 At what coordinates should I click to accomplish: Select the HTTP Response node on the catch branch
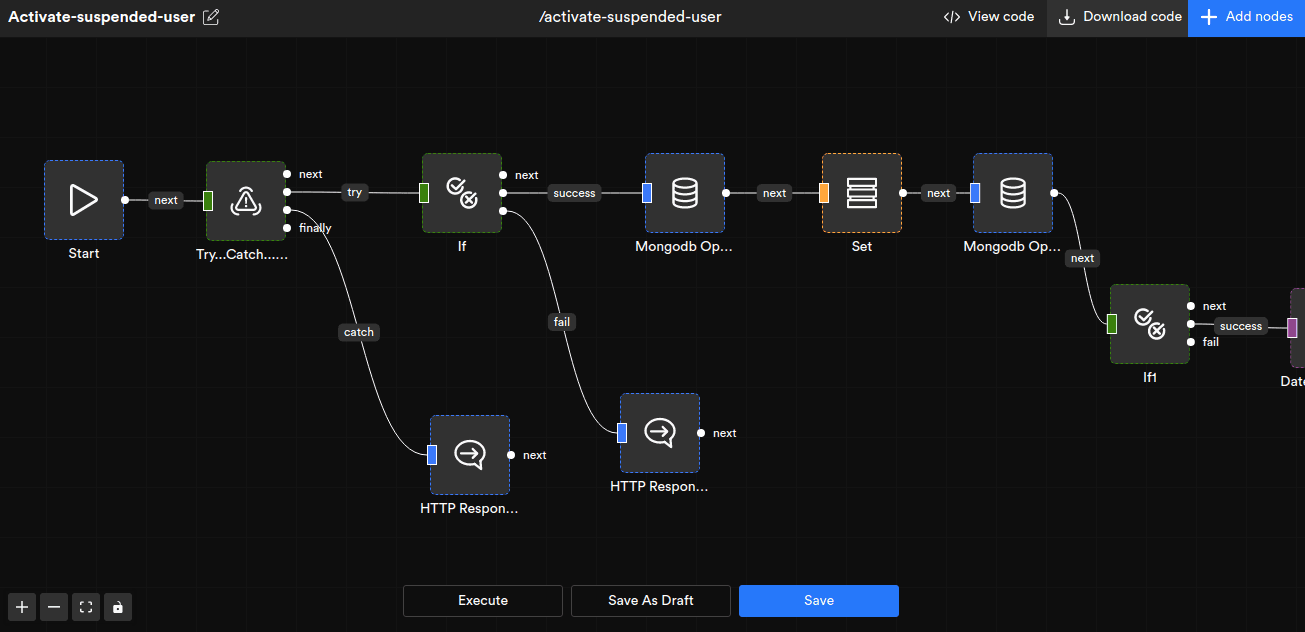pos(470,455)
